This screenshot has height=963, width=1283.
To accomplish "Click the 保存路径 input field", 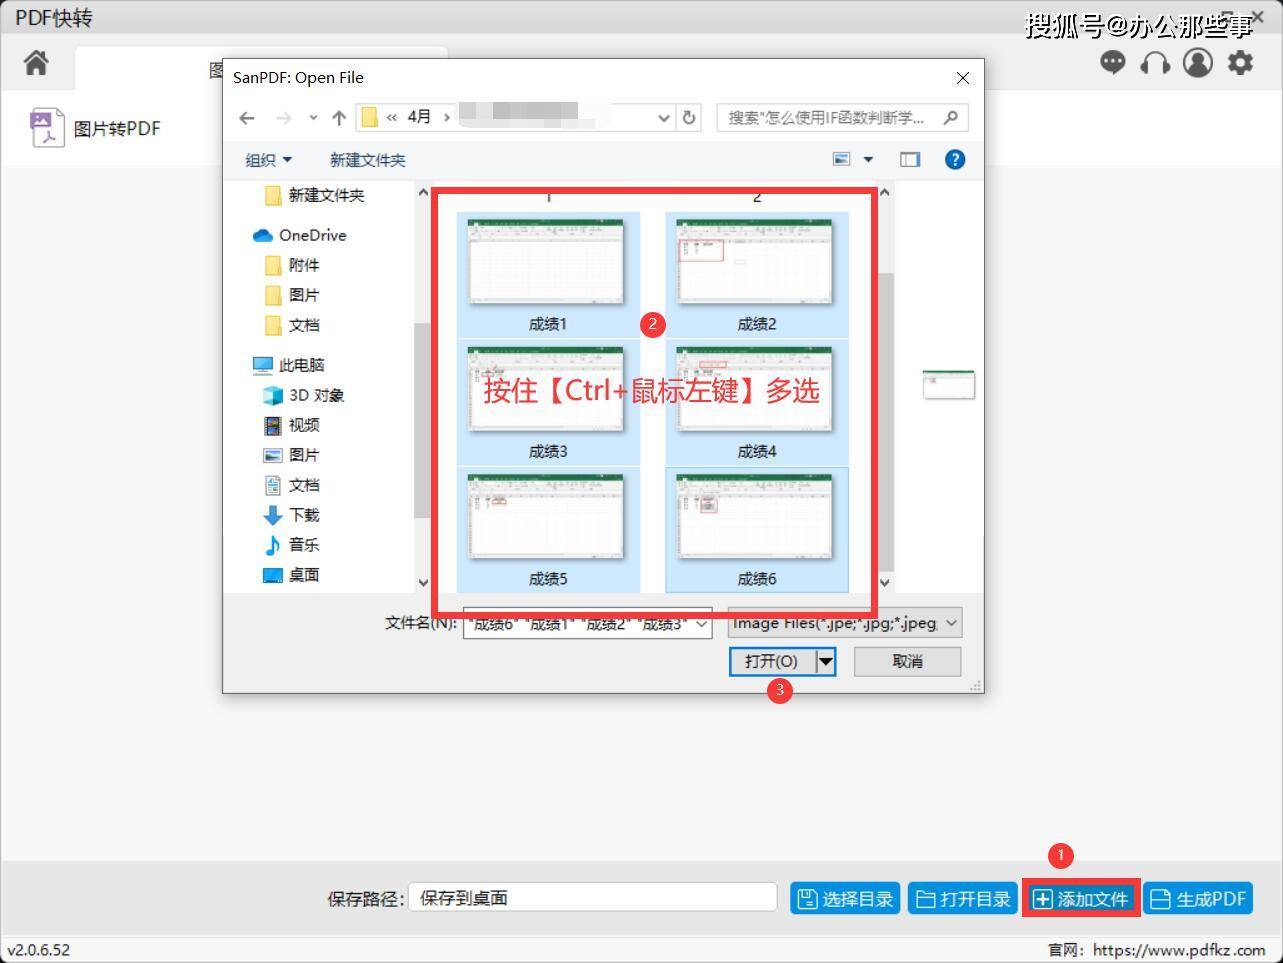I will click(x=592, y=897).
